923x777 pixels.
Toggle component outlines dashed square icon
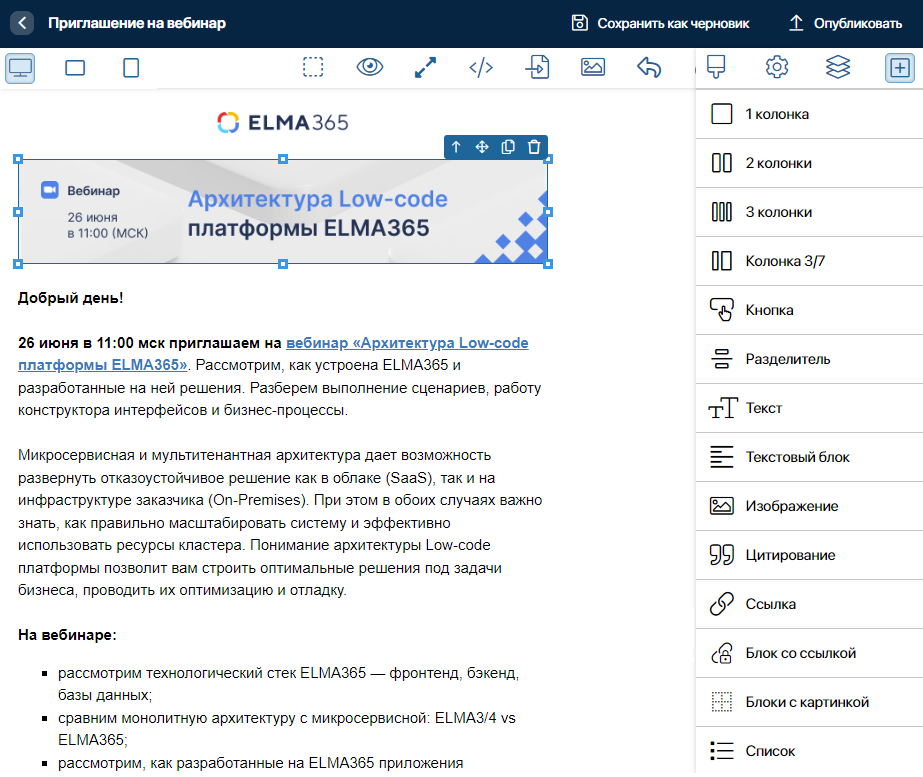[313, 67]
